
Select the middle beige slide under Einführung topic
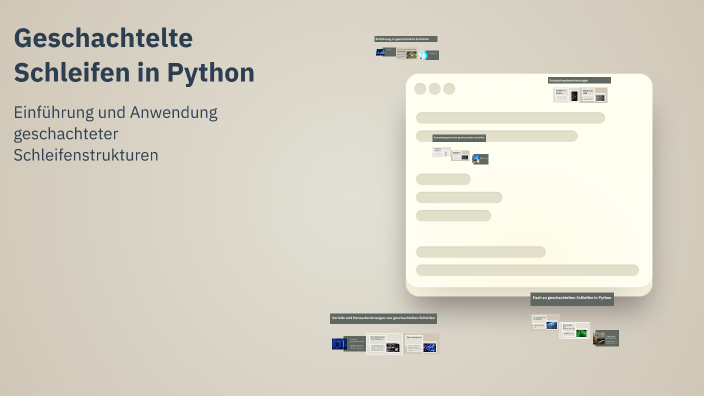pos(407,53)
